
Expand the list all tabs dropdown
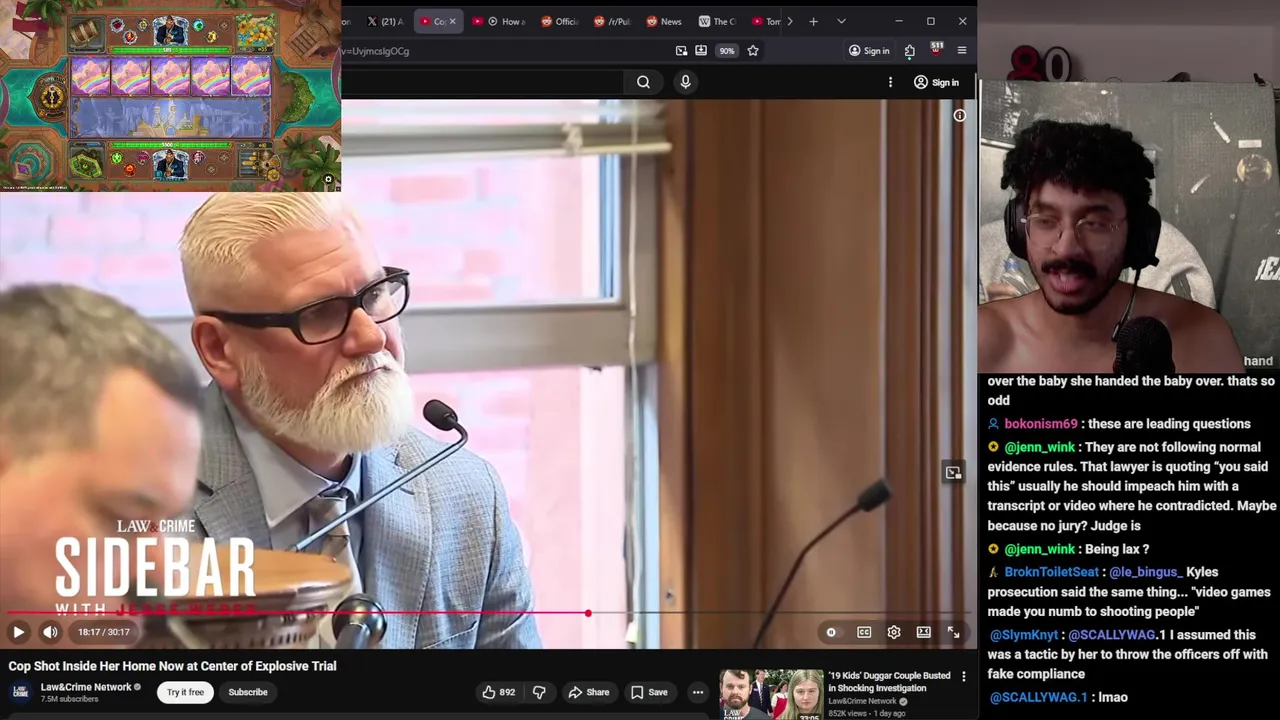click(x=841, y=21)
